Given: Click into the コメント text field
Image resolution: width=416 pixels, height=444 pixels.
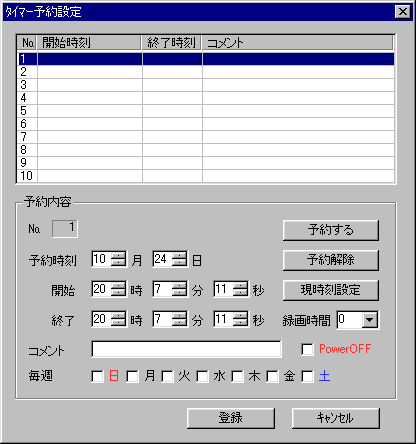Looking at the screenshot, I should tap(186, 349).
